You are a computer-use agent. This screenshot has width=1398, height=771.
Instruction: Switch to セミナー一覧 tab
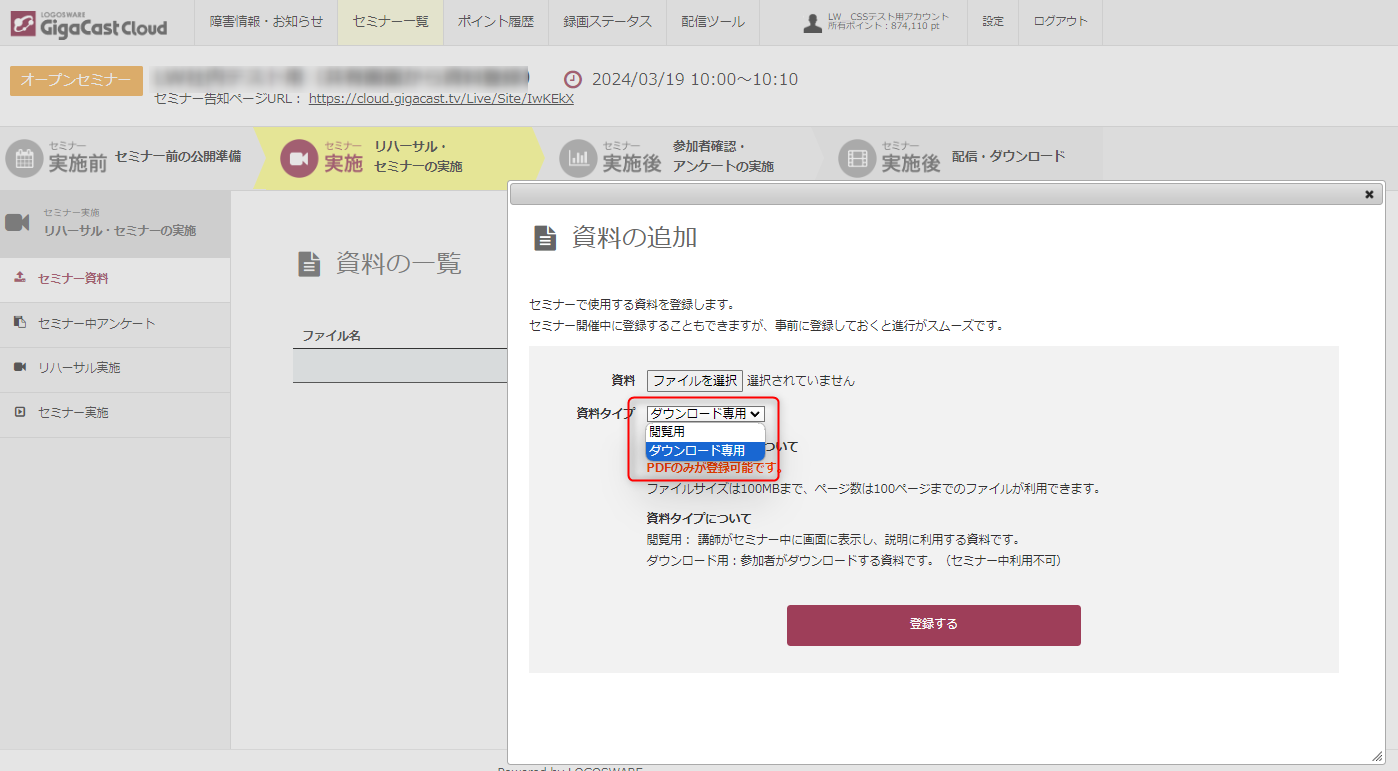390,22
